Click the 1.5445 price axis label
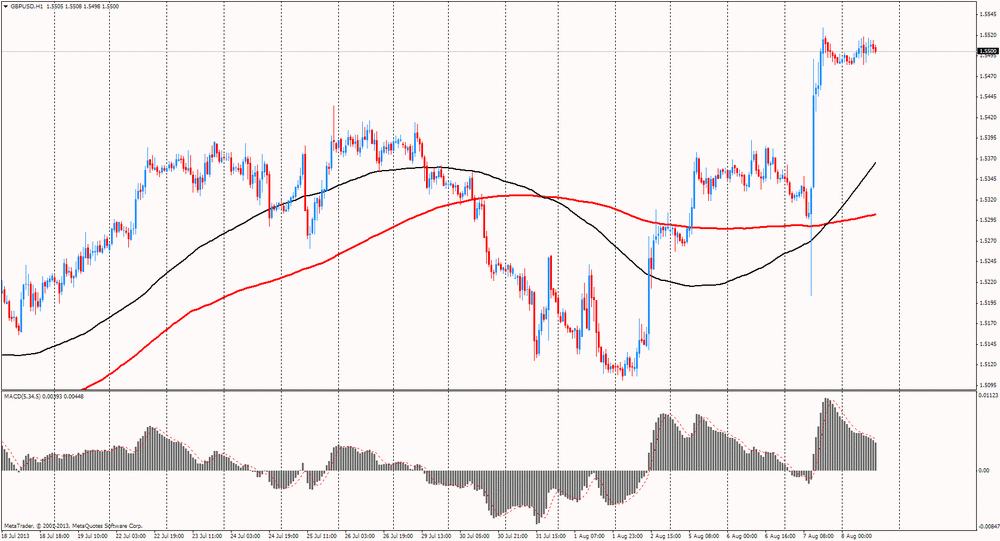Screen dimensions: 1000x541 click(988, 96)
